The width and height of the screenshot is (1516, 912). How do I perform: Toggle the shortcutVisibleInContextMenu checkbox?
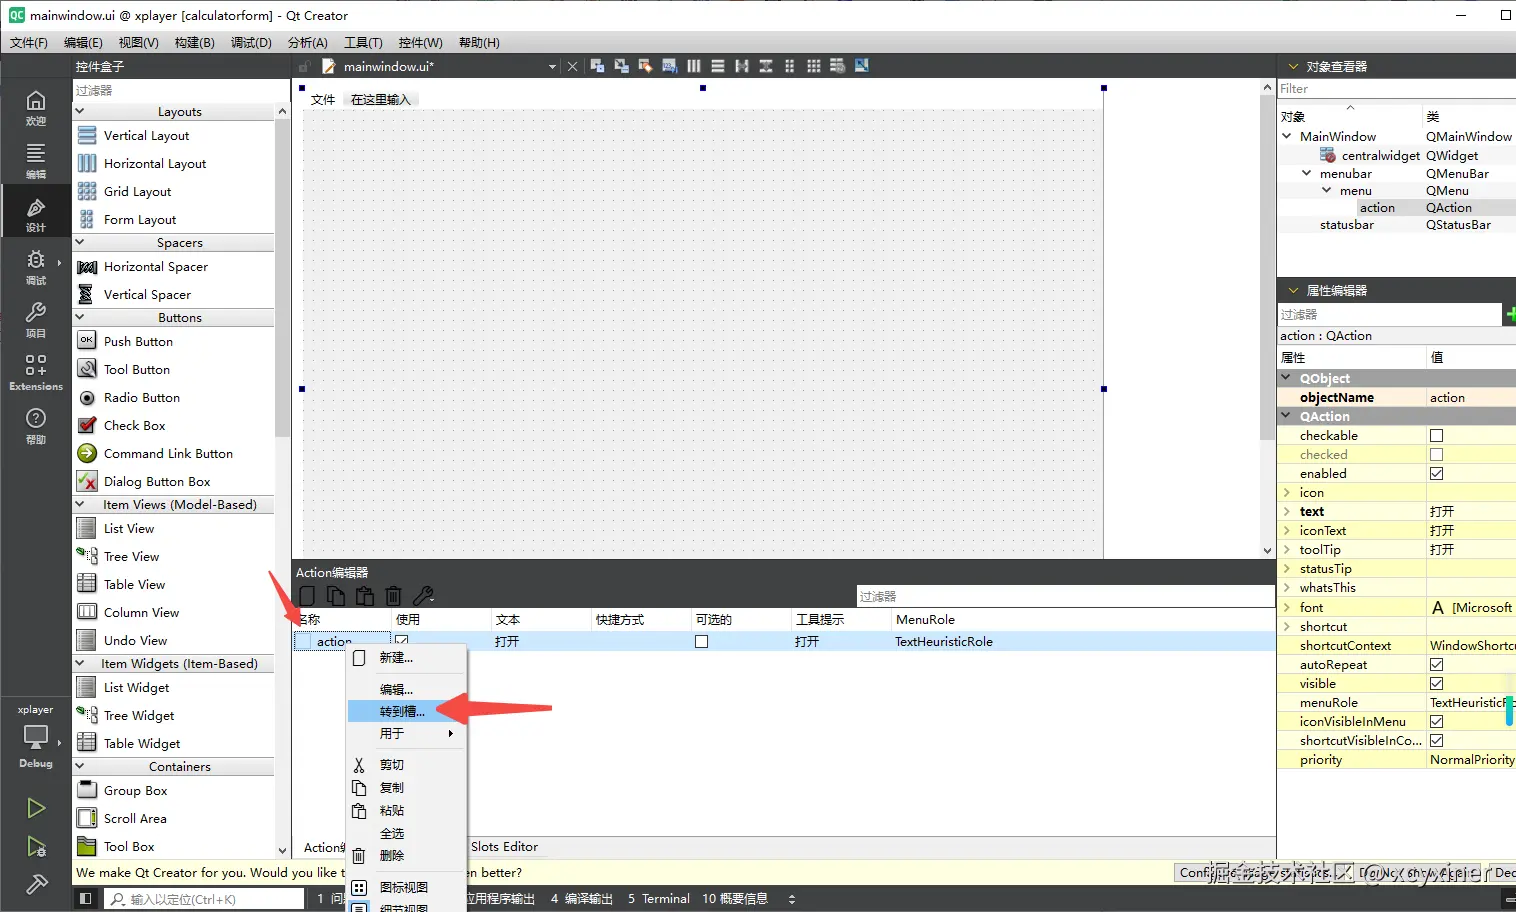(x=1437, y=741)
